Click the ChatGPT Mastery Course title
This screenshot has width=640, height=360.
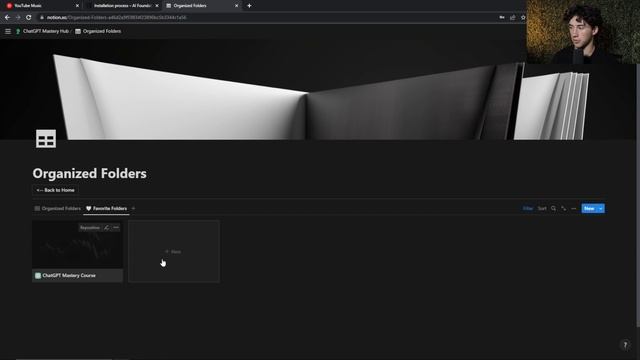point(69,276)
